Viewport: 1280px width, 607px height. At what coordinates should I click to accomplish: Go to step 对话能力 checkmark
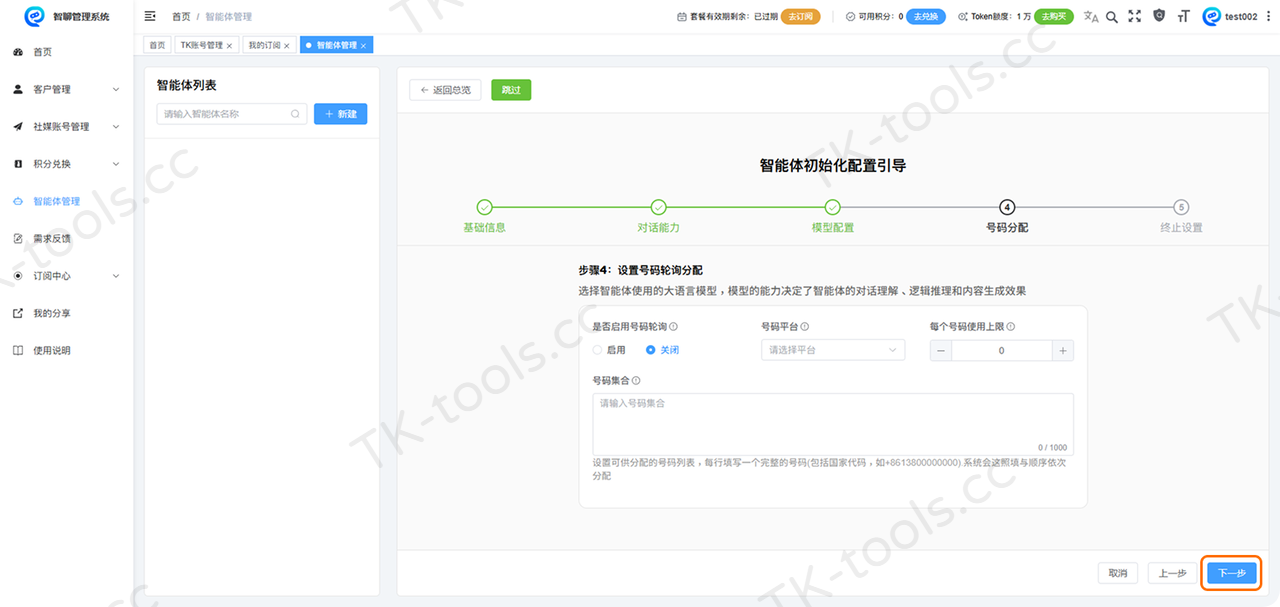click(x=658, y=207)
